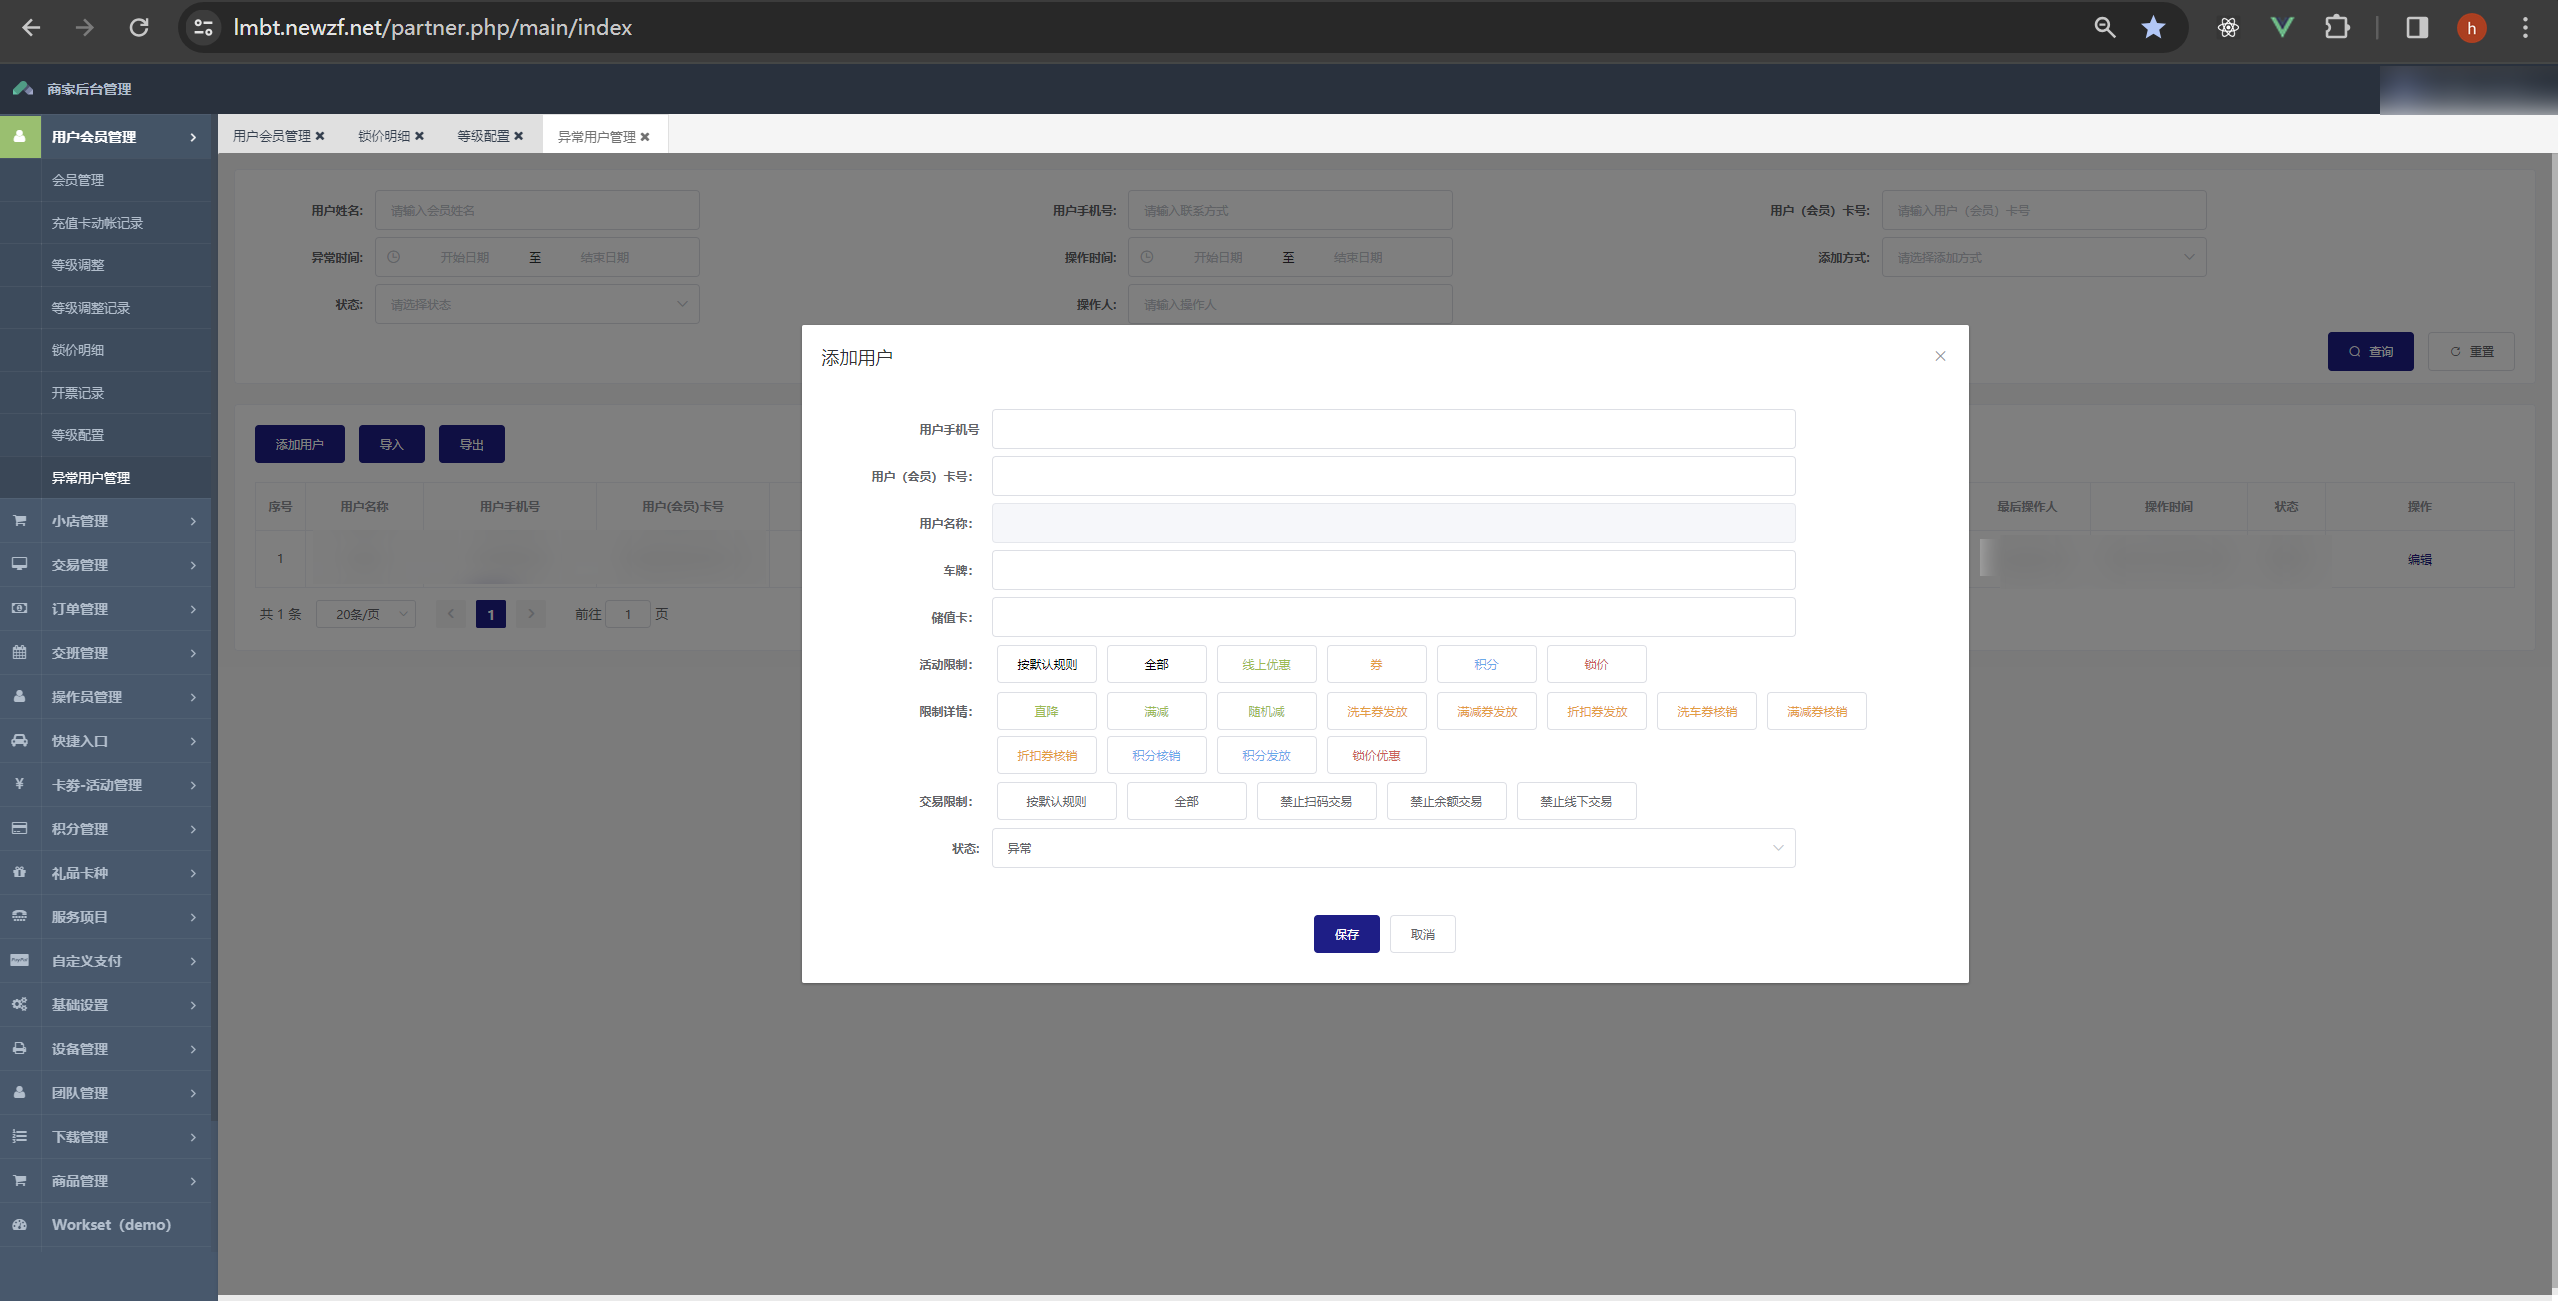Click the 保存 button in dialog

pyautogui.click(x=1346, y=934)
